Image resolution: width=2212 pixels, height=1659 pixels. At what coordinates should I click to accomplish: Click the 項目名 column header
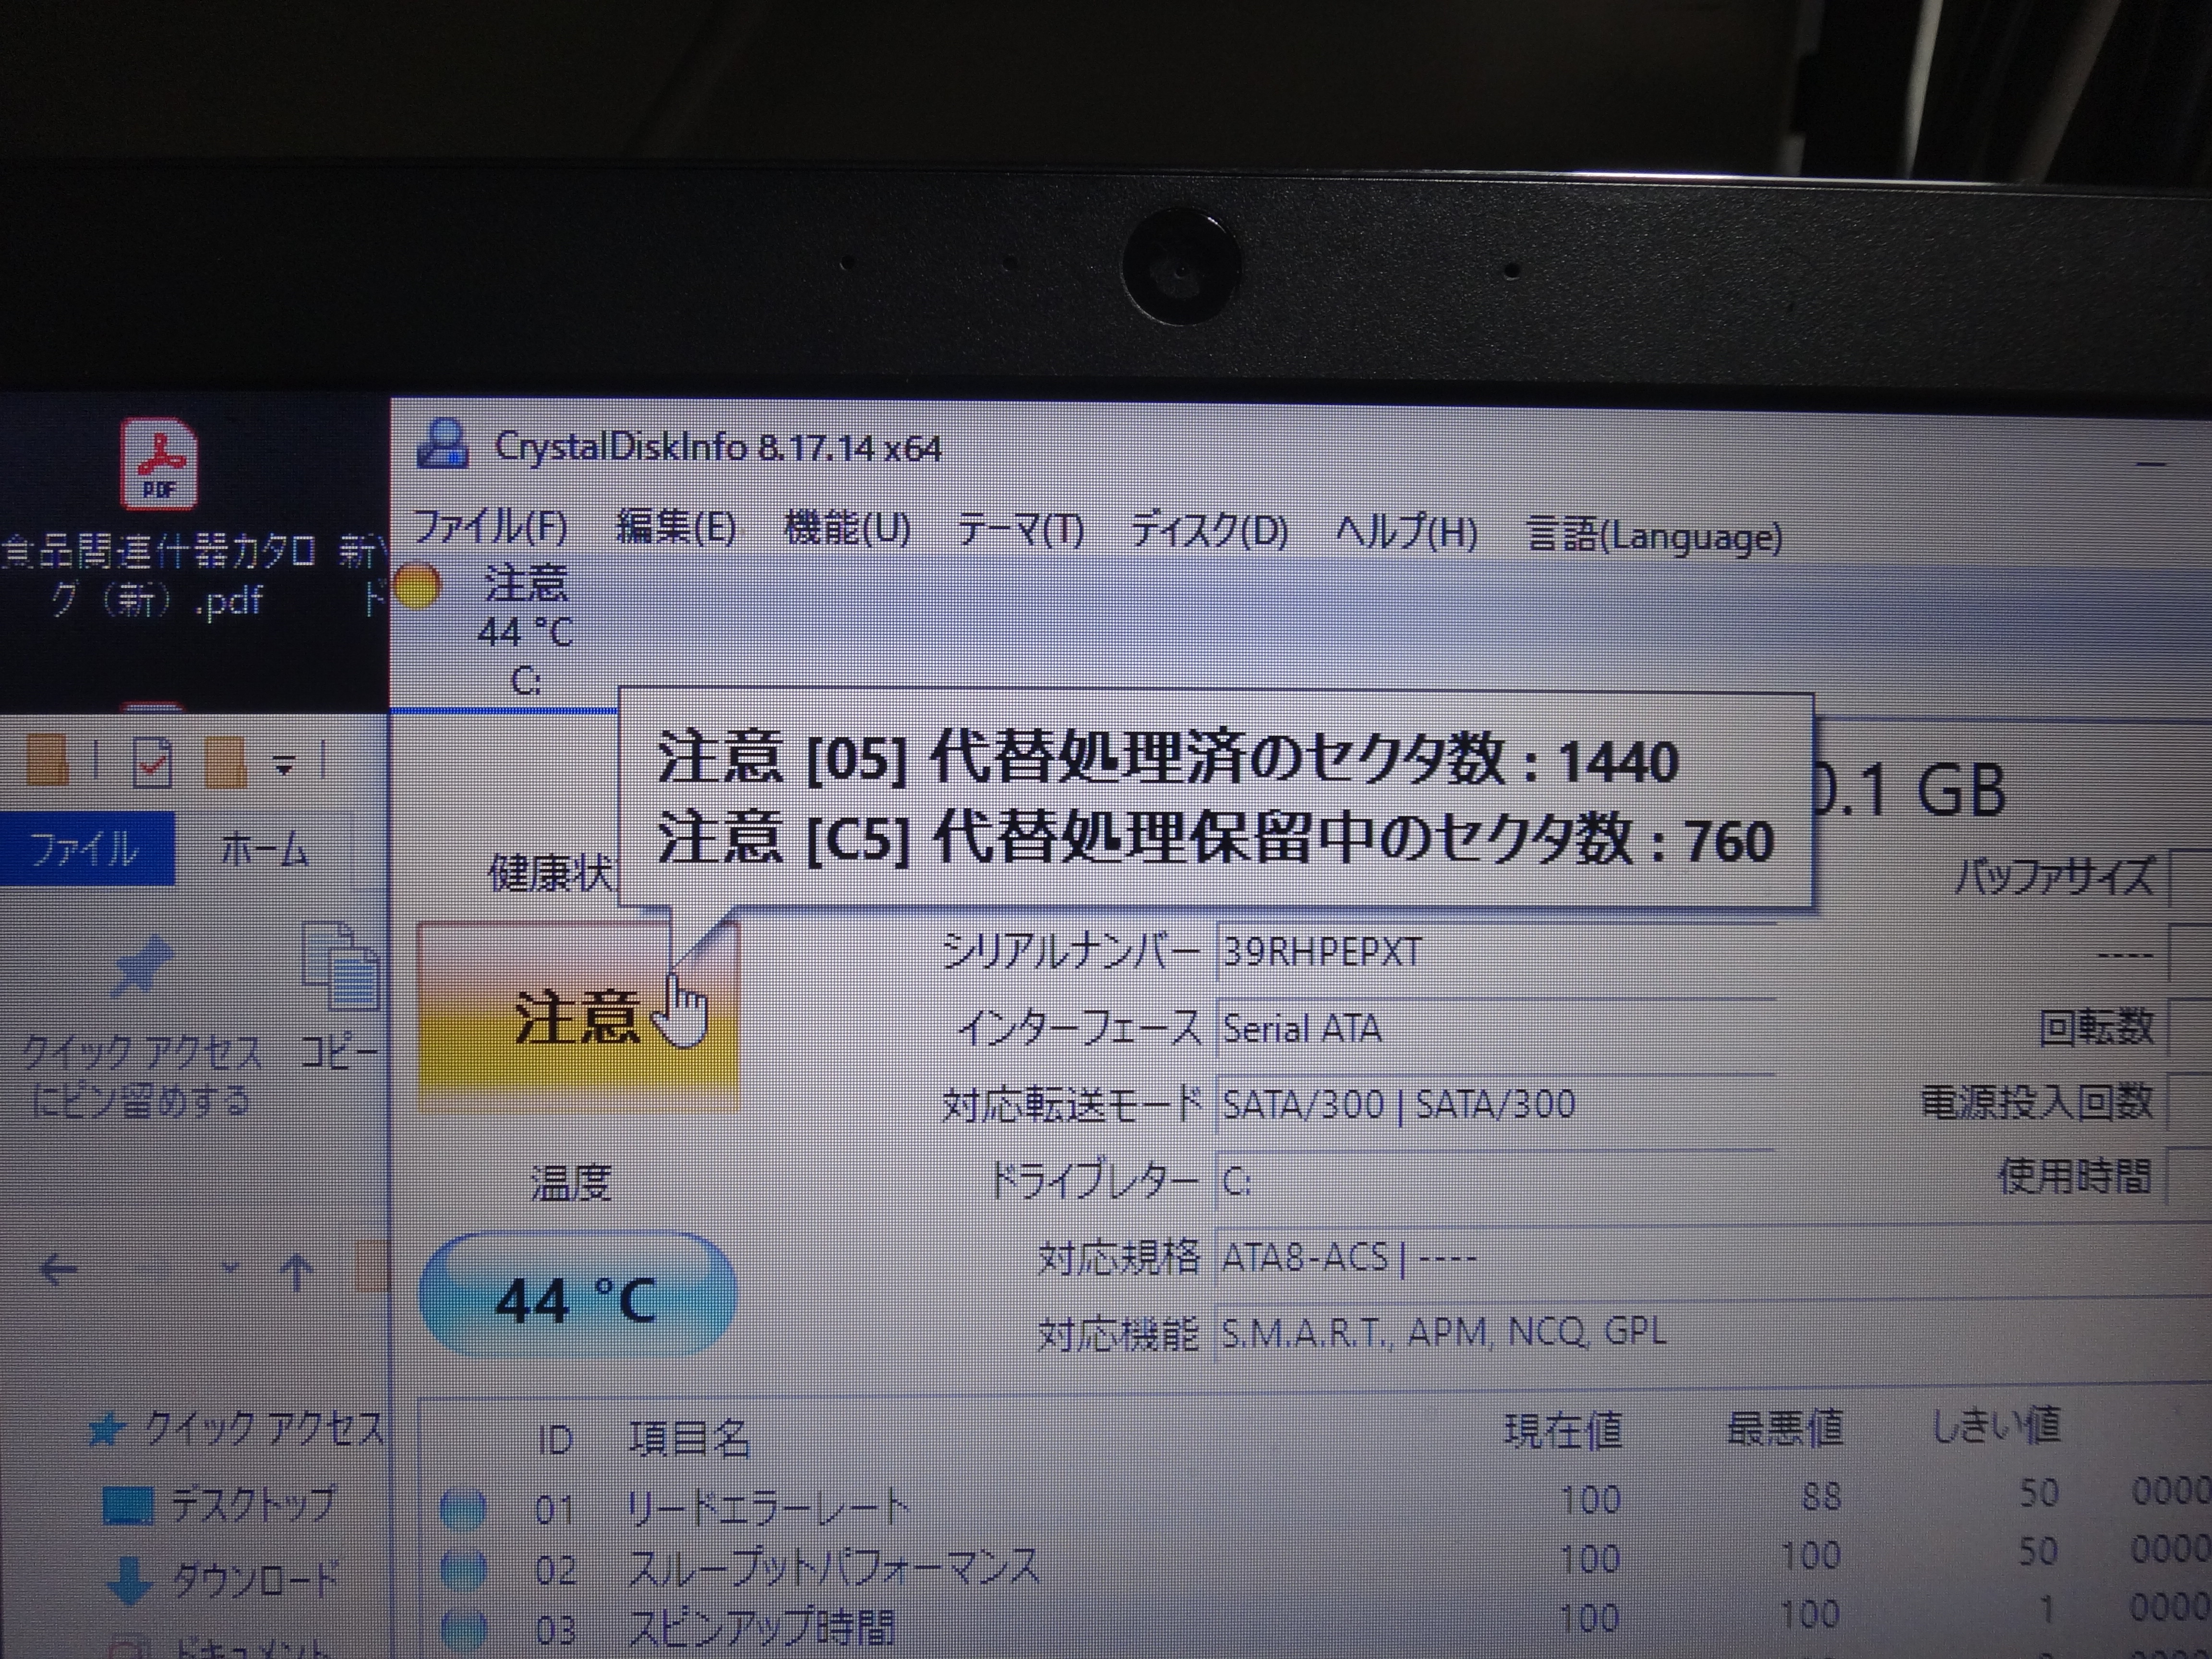pos(689,1438)
